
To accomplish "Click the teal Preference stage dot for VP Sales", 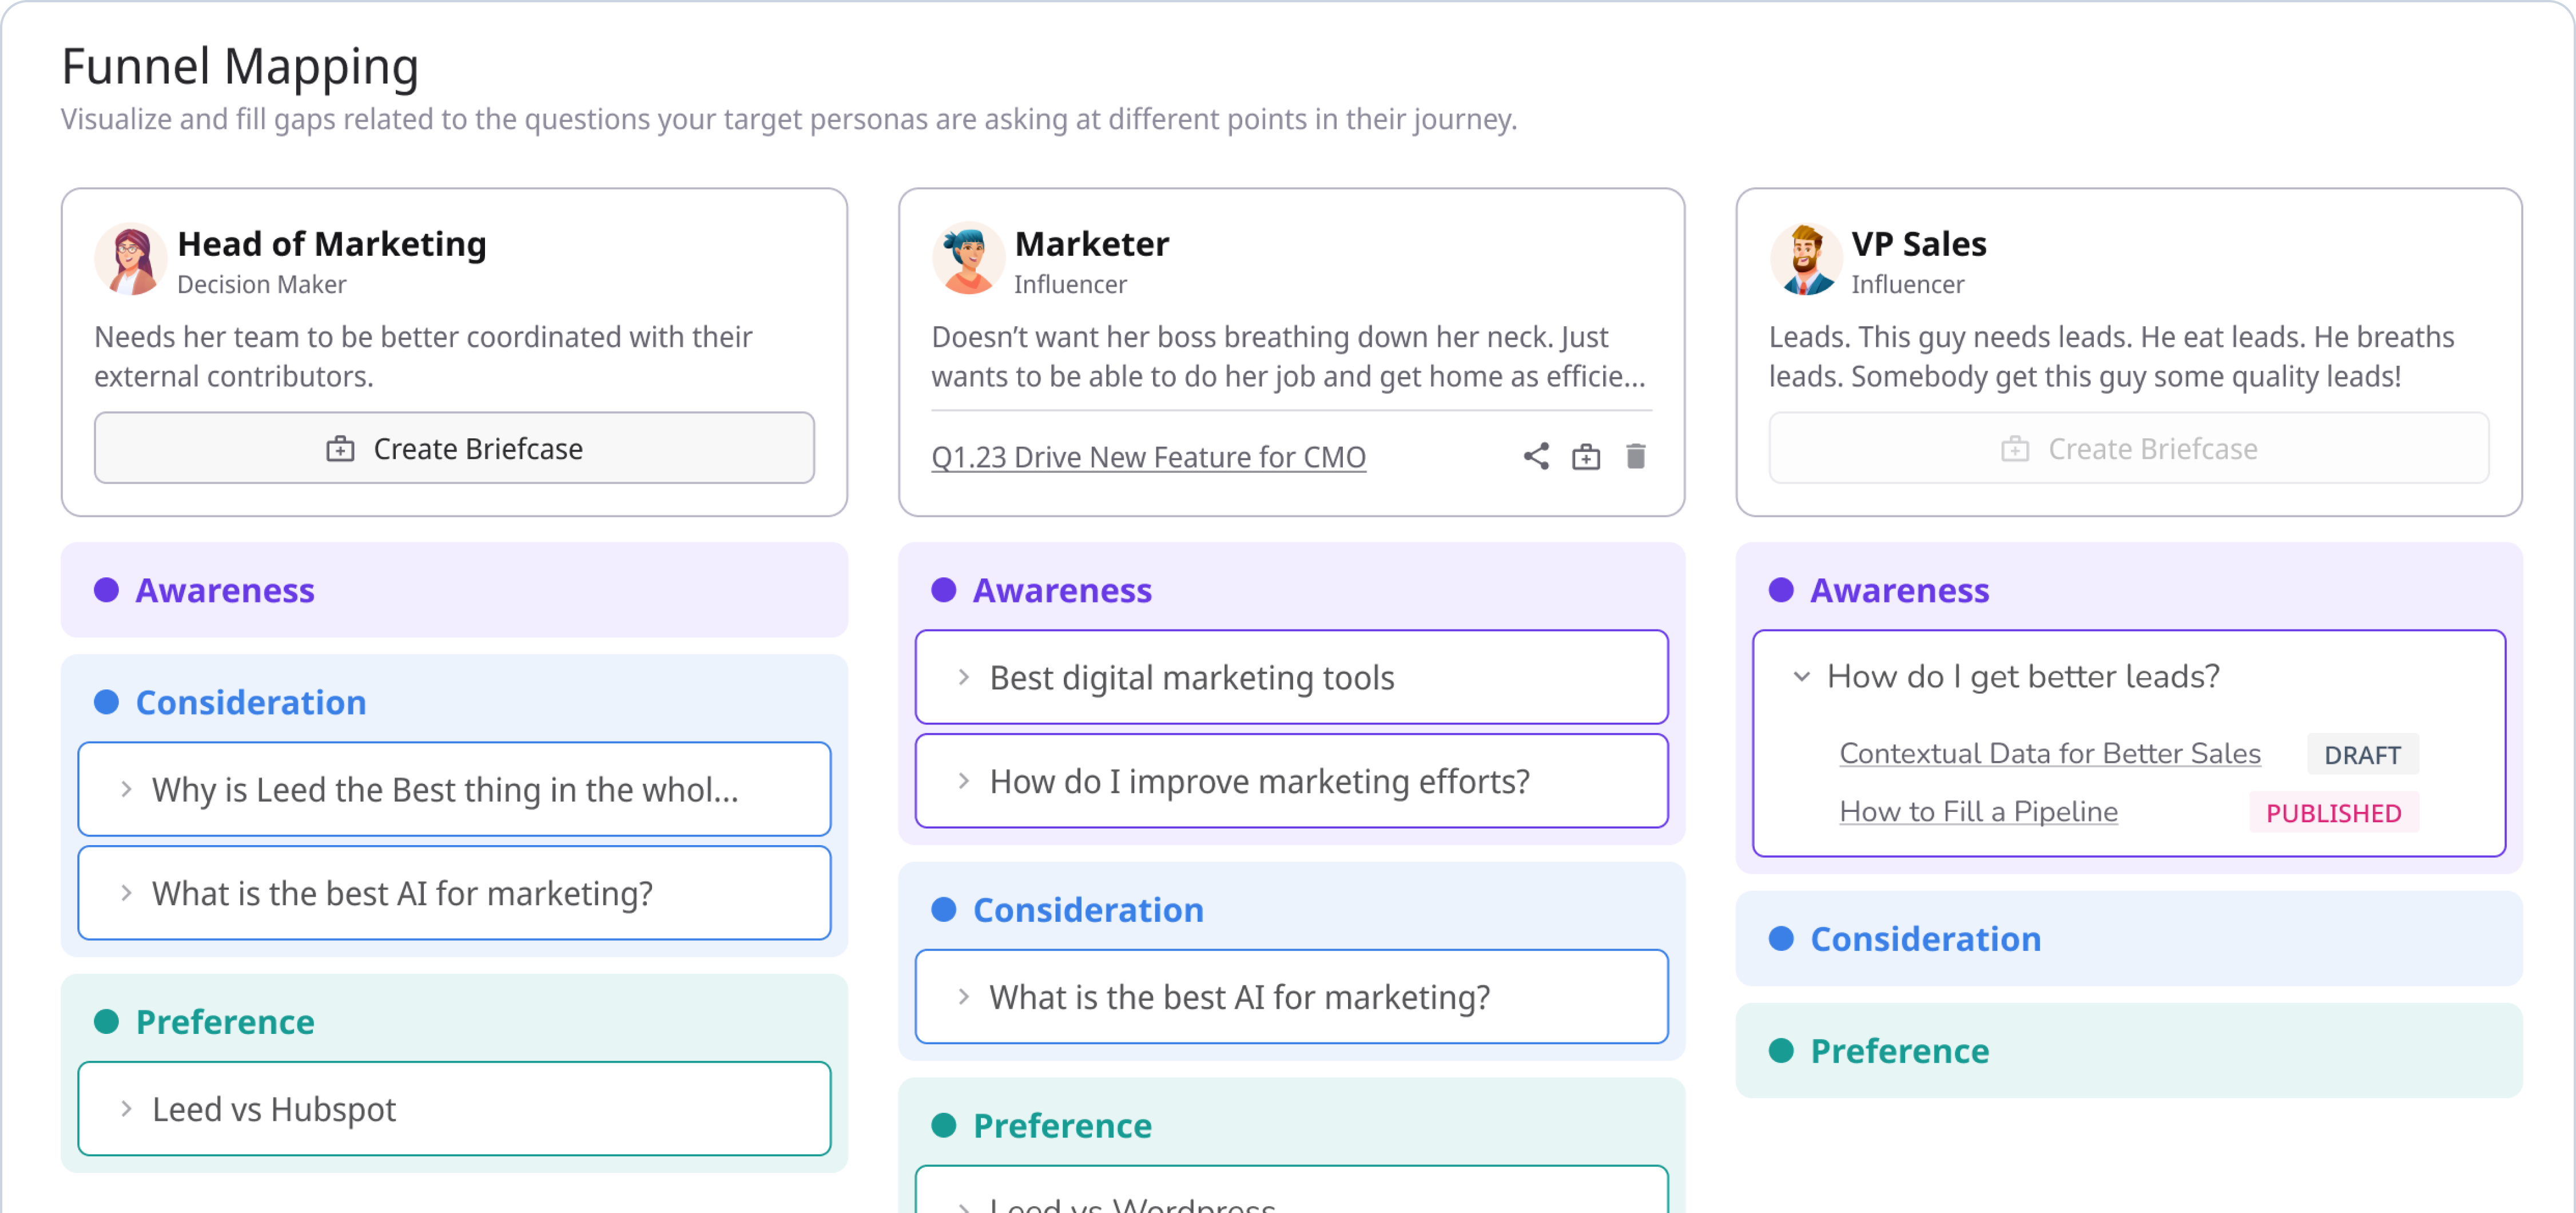I will 1782,1050.
